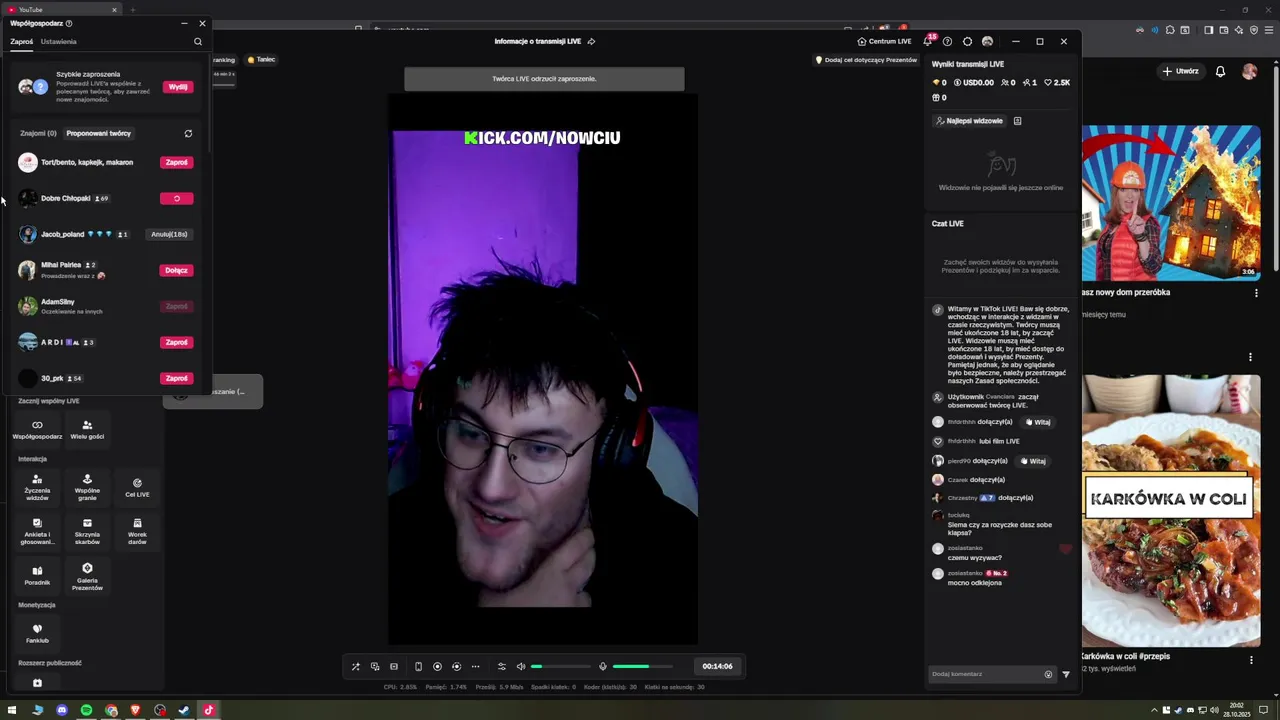Open the help question mark icon
The width and height of the screenshot is (1280, 720).
[948, 41]
